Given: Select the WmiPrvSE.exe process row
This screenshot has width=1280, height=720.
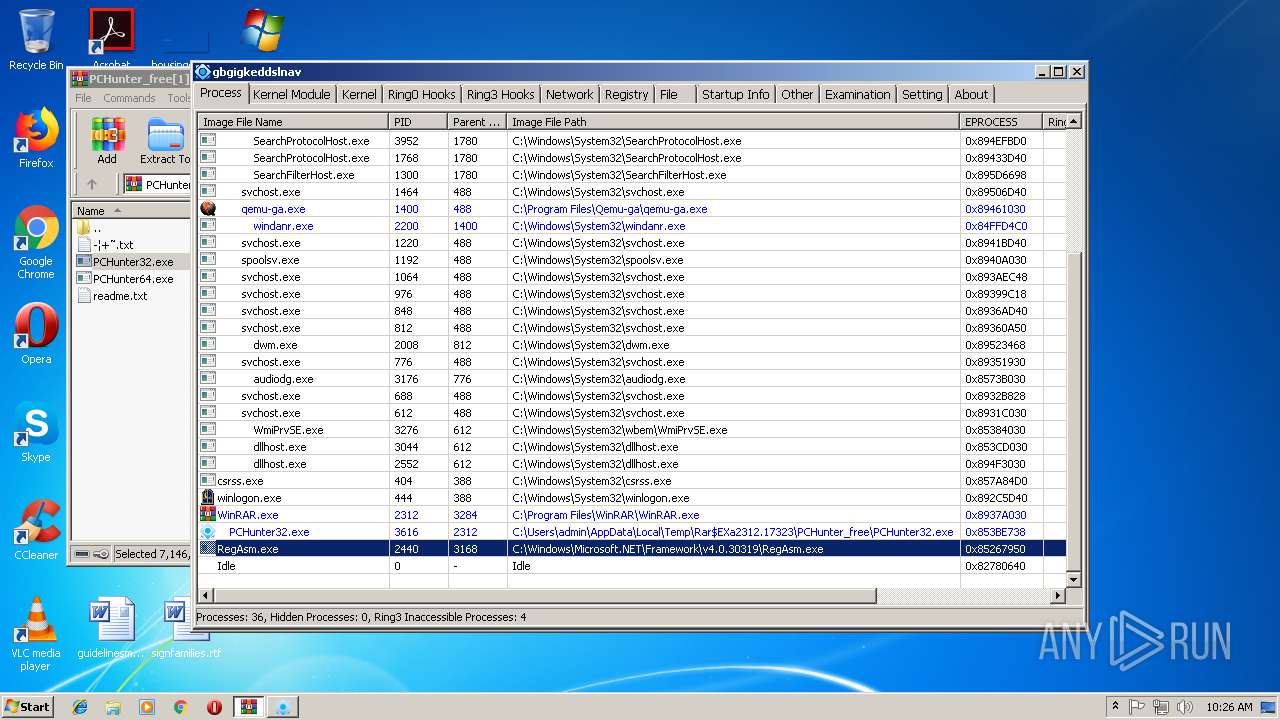Looking at the screenshot, I should pos(631,430).
